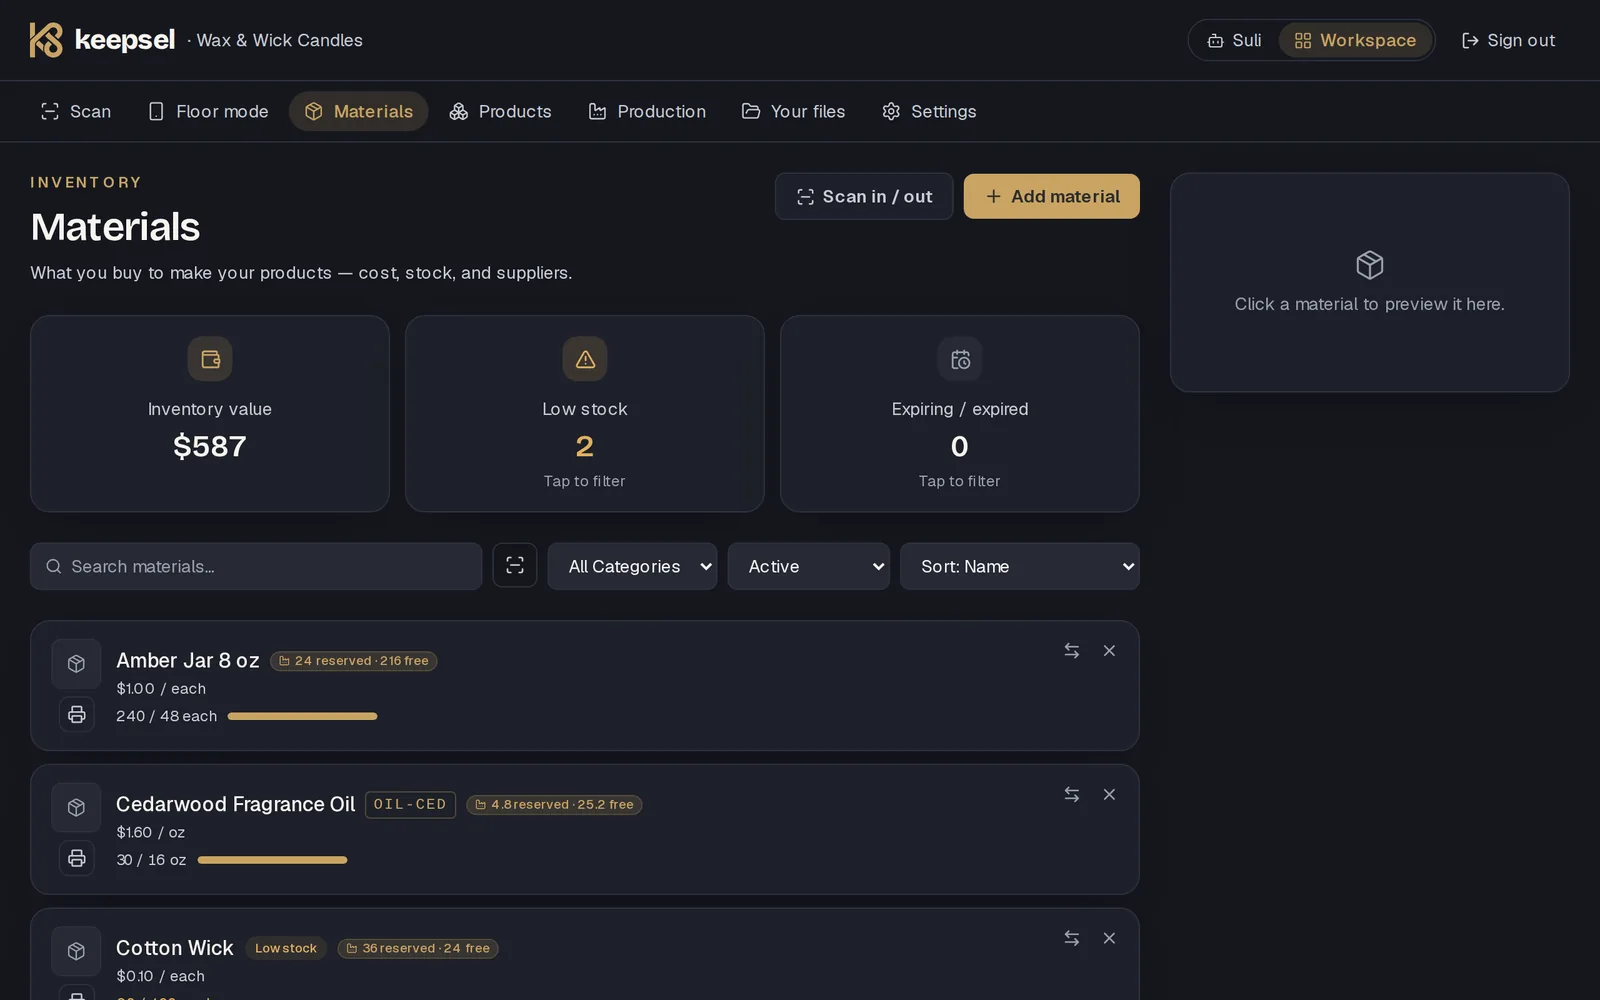The height and width of the screenshot is (1000, 1600).
Task: Click the OIL-CED SKU tag
Action: pos(410,805)
